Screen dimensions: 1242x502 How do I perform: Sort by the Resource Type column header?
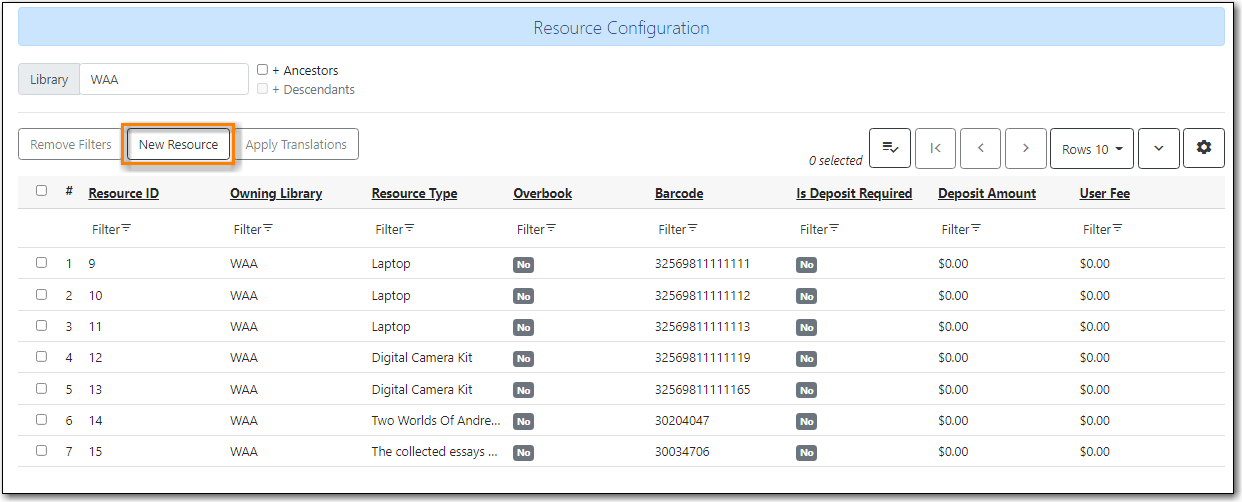coord(414,193)
